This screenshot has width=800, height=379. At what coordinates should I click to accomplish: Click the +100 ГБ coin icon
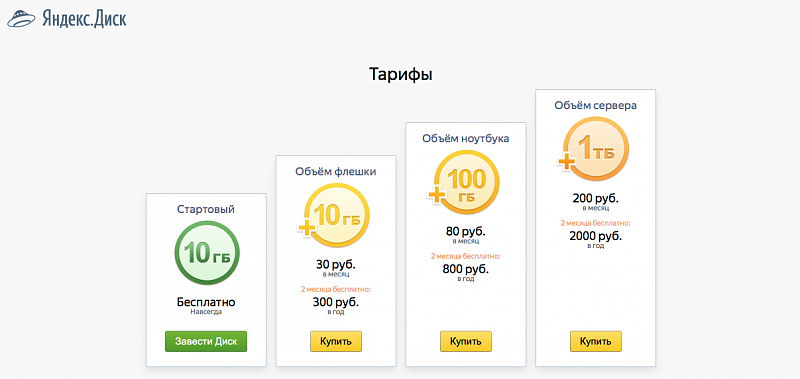coord(463,182)
